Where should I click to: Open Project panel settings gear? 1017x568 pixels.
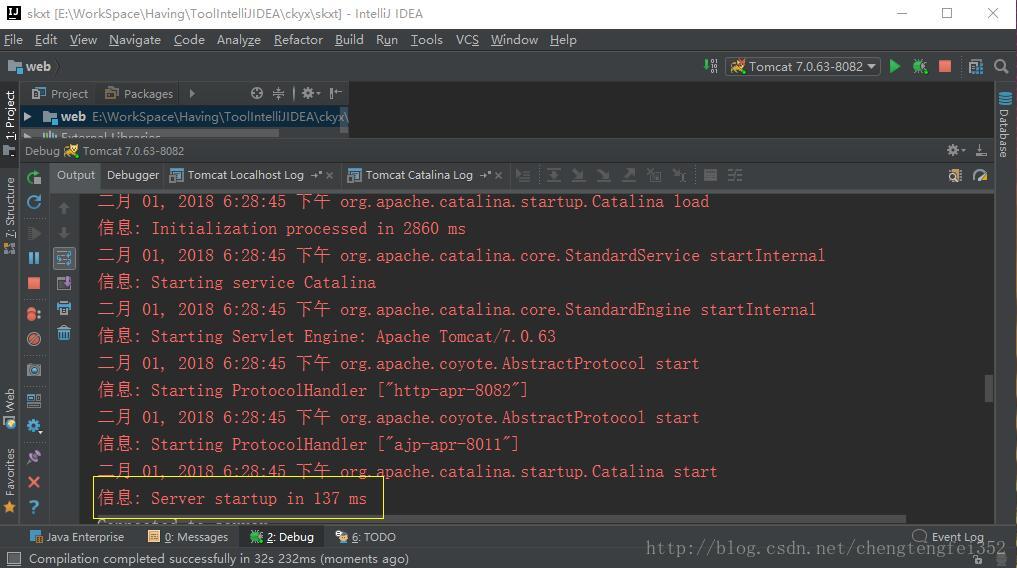coord(310,93)
